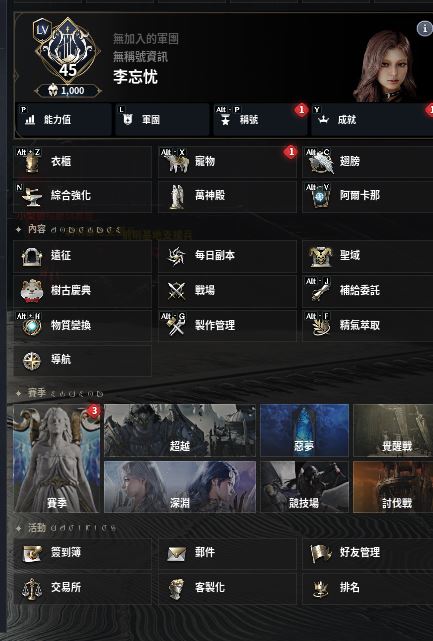Open 每日副本 daily dungeon icon
Viewport: 433px width, 641px height.
tap(177, 256)
